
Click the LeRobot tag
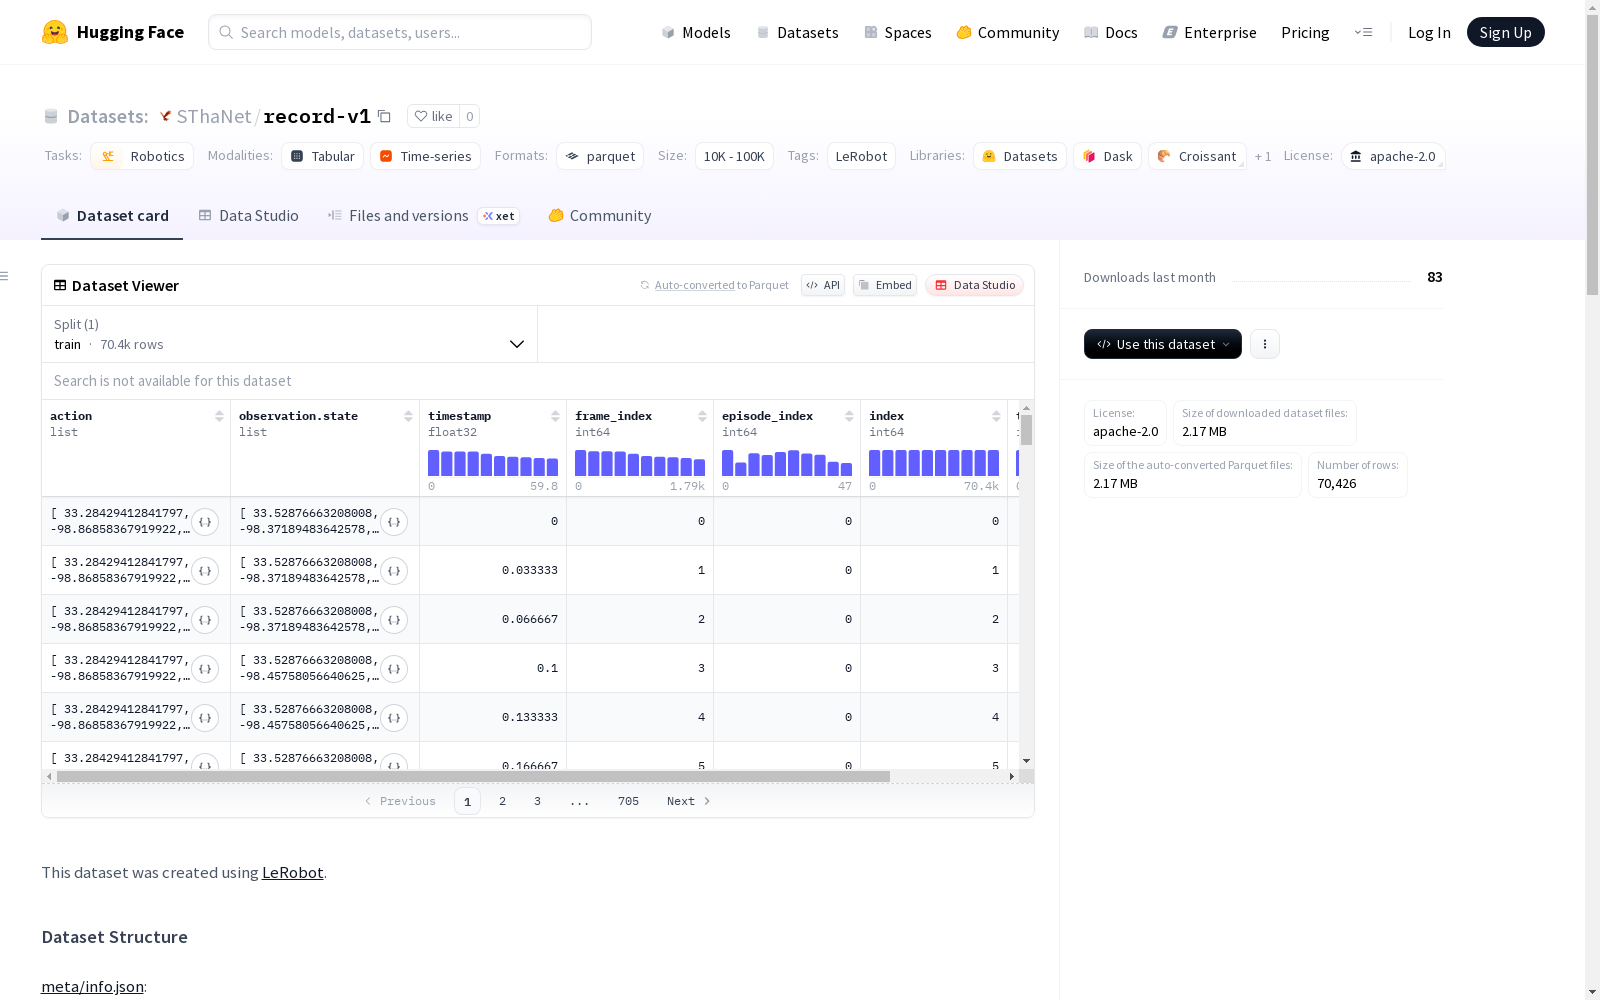tap(861, 156)
